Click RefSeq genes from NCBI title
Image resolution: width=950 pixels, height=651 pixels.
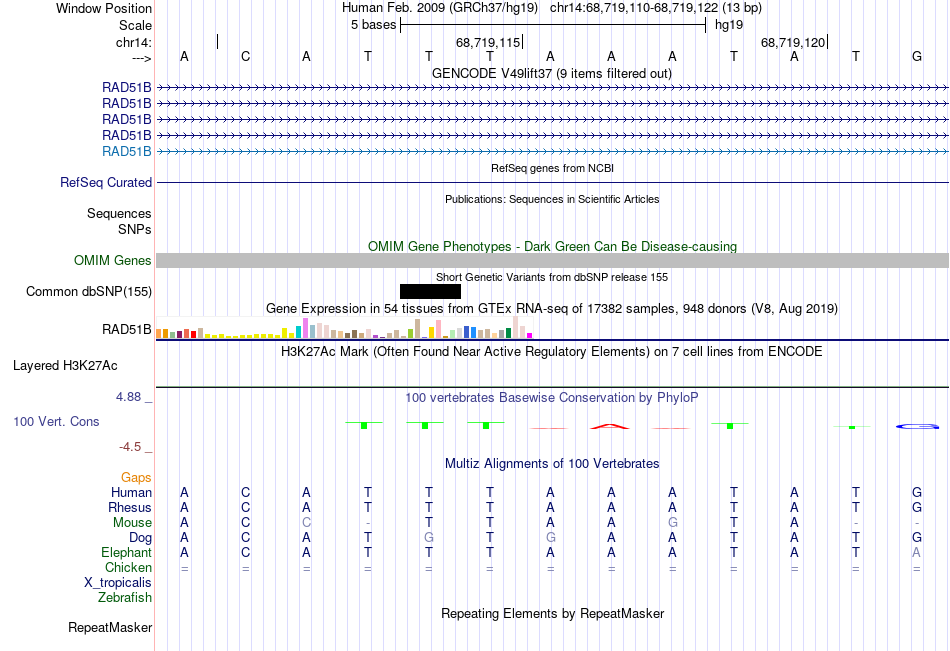coord(553,168)
